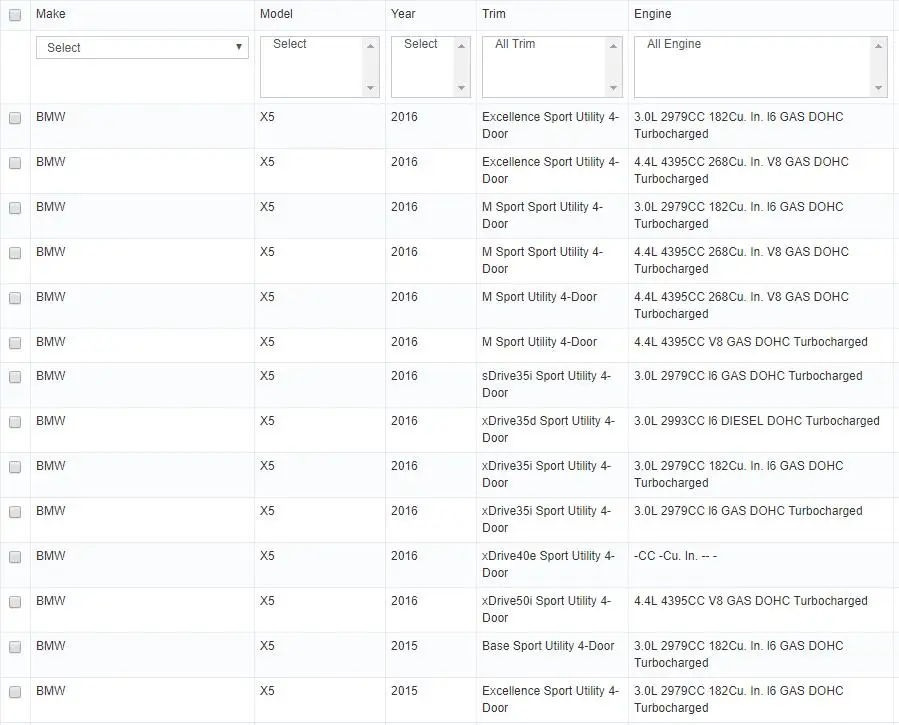
Task: Check the 2016 xDrive50i row checkbox
Action: [15, 602]
